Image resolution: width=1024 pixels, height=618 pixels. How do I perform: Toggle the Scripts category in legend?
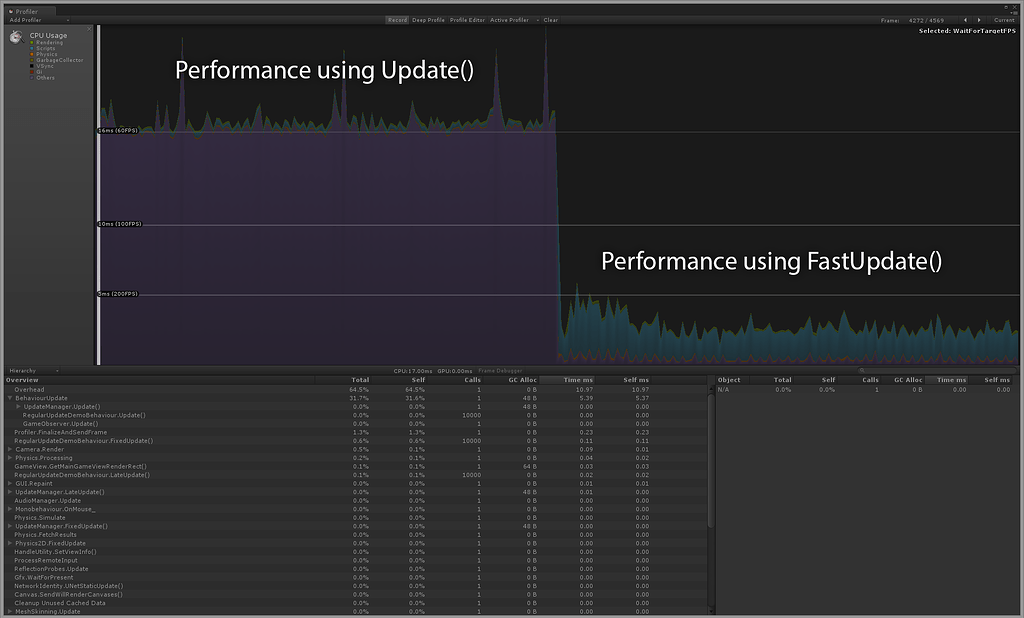pos(47,48)
